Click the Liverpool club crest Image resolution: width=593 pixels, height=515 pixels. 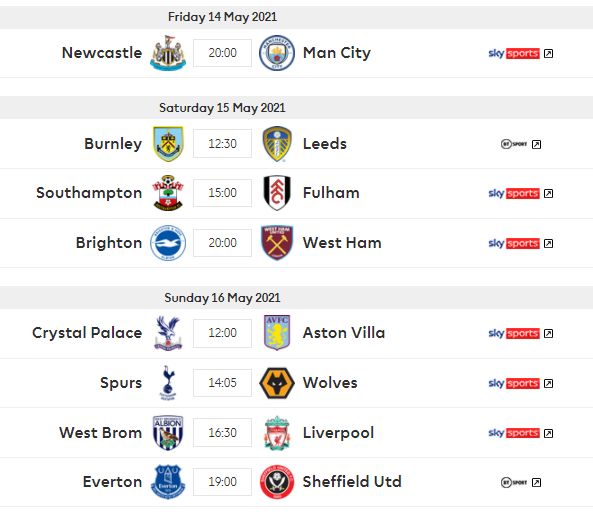point(277,433)
